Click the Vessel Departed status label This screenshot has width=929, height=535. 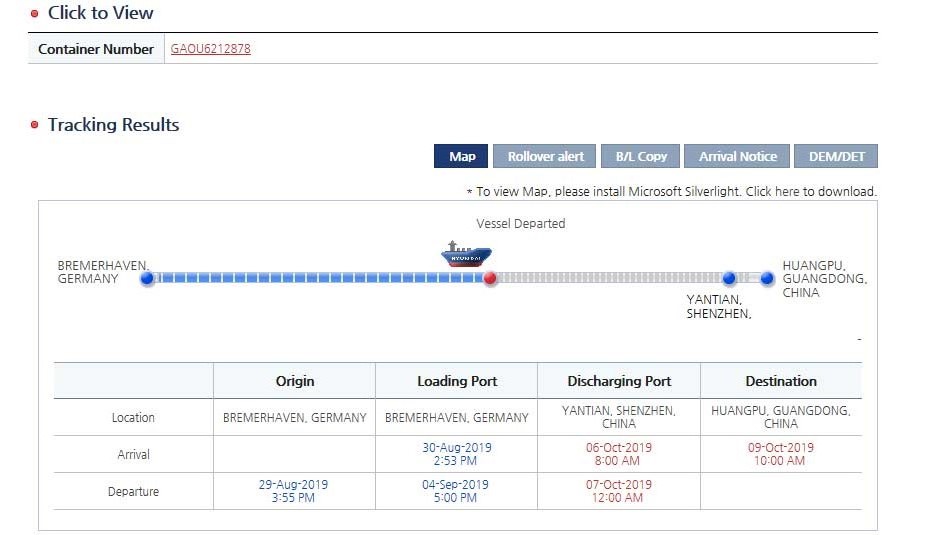point(521,224)
